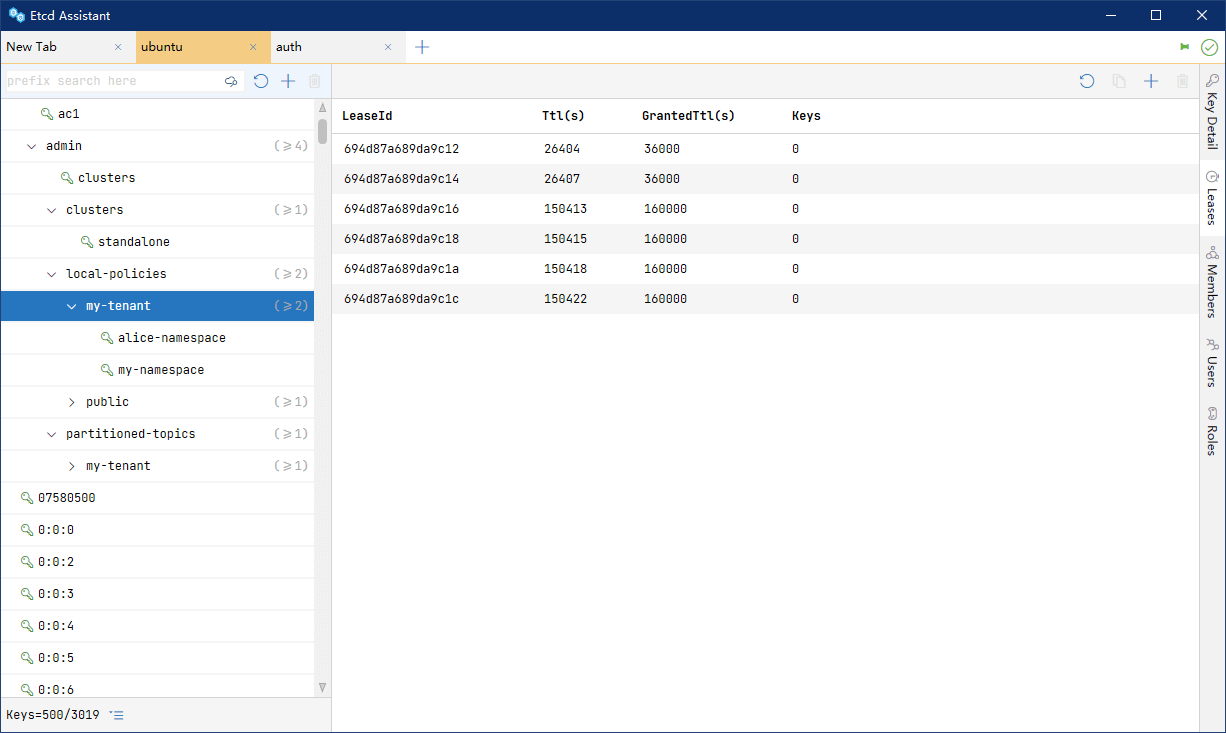Image resolution: width=1226 pixels, height=733 pixels.
Task: Click the green connection status checkmark
Action: [x=1209, y=47]
